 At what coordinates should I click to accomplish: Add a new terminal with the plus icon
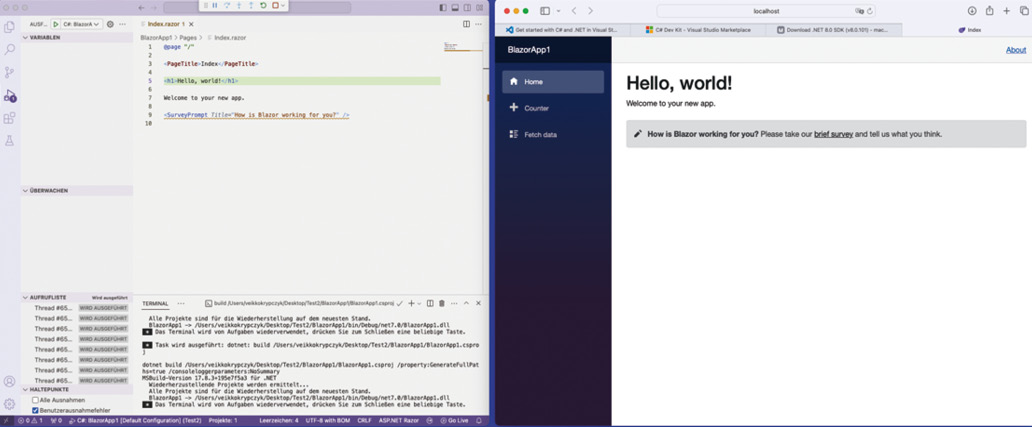411,303
